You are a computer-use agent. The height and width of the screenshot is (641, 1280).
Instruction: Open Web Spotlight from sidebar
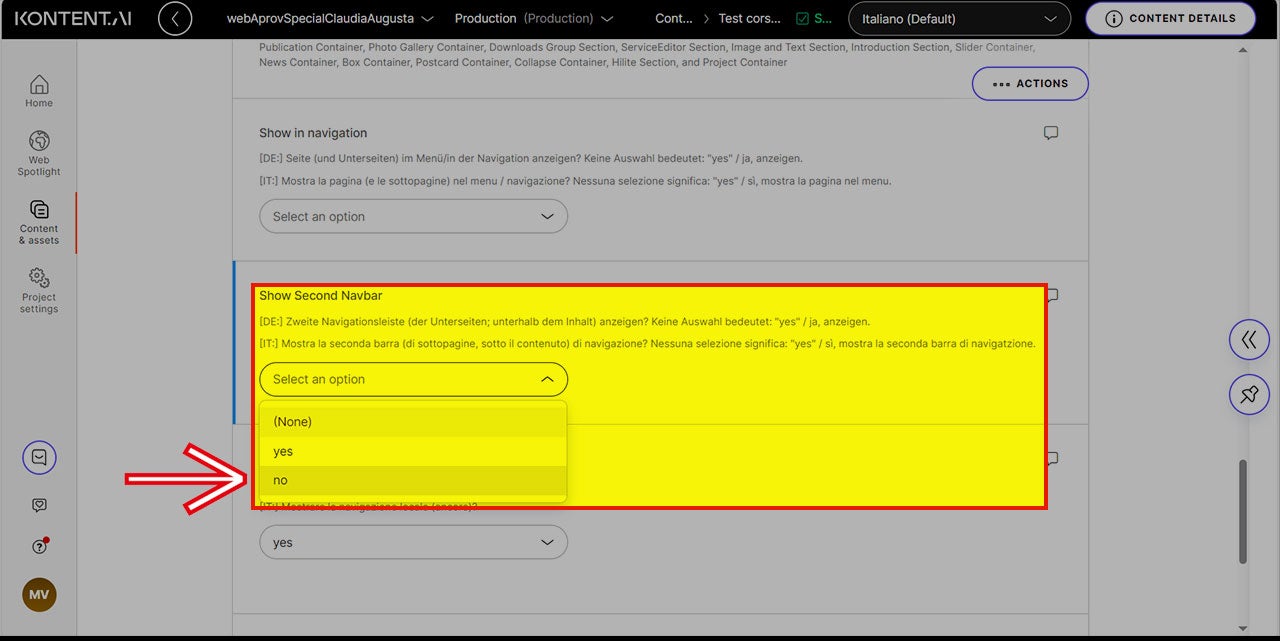click(x=39, y=152)
